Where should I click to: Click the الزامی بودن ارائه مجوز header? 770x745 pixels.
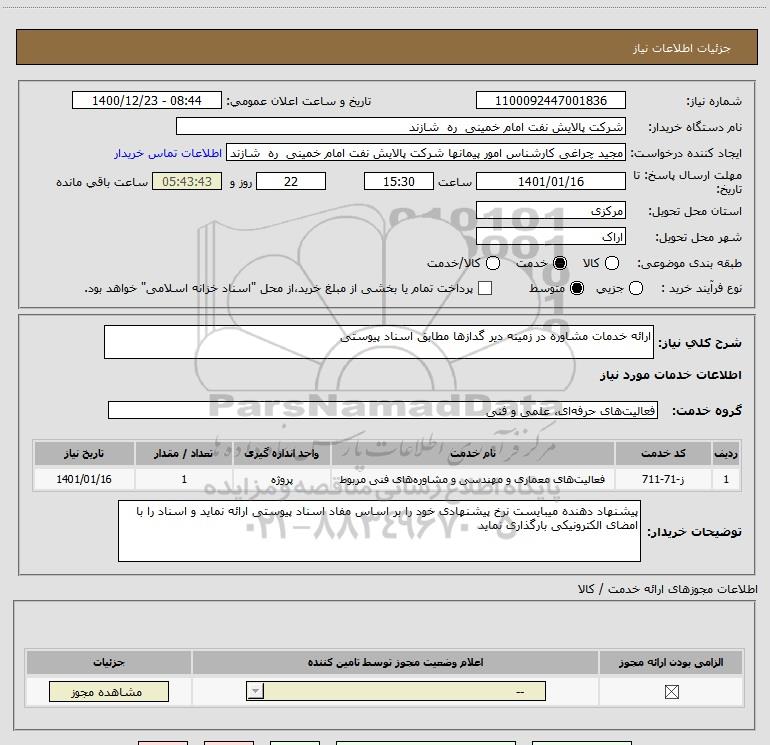tap(671, 662)
